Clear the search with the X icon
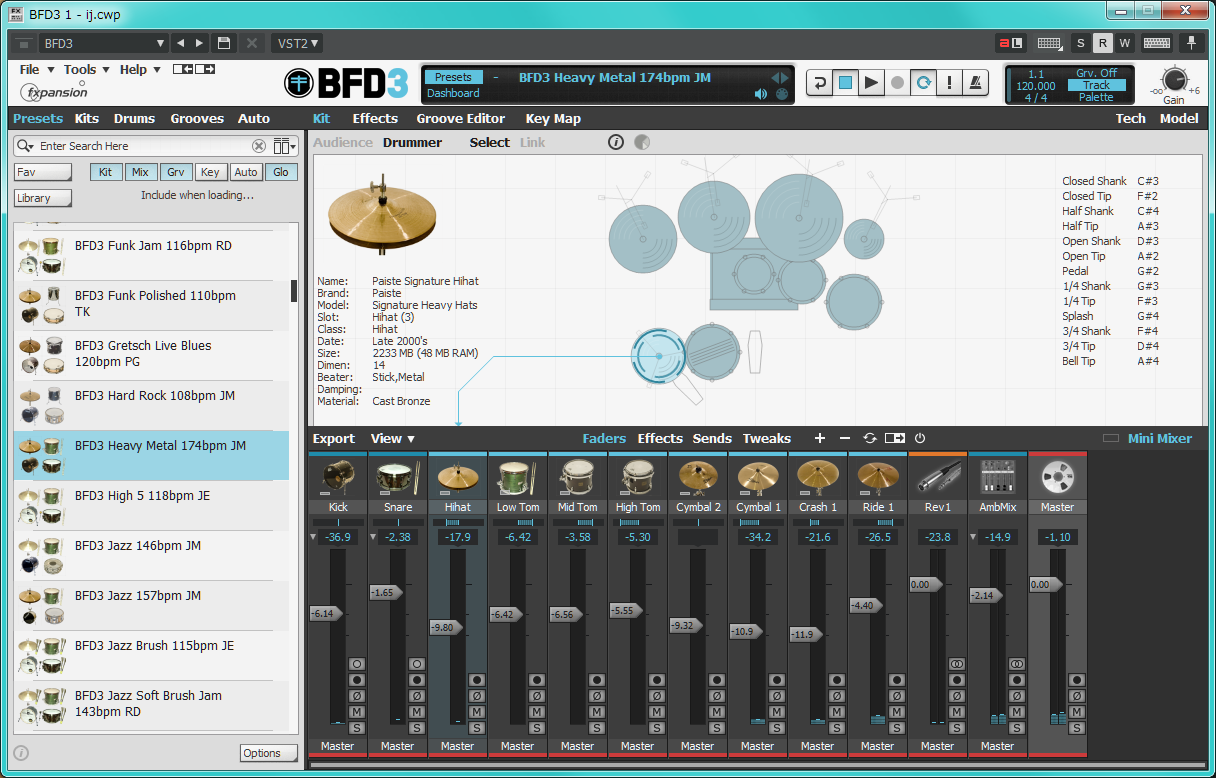Image resolution: width=1216 pixels, height=778 pixels. (x=259, y=146)
